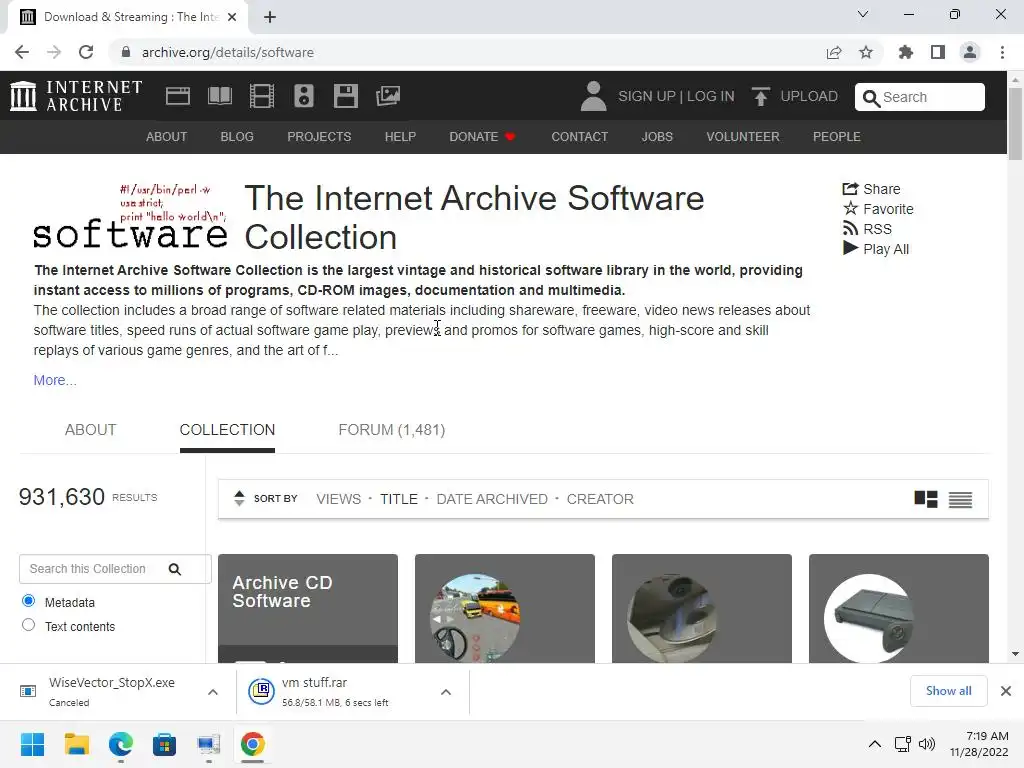This screenshot has width=1024, height=768.
Task: Open the HELP menu item
Action: pyautogui.click(x=400, y=136)
